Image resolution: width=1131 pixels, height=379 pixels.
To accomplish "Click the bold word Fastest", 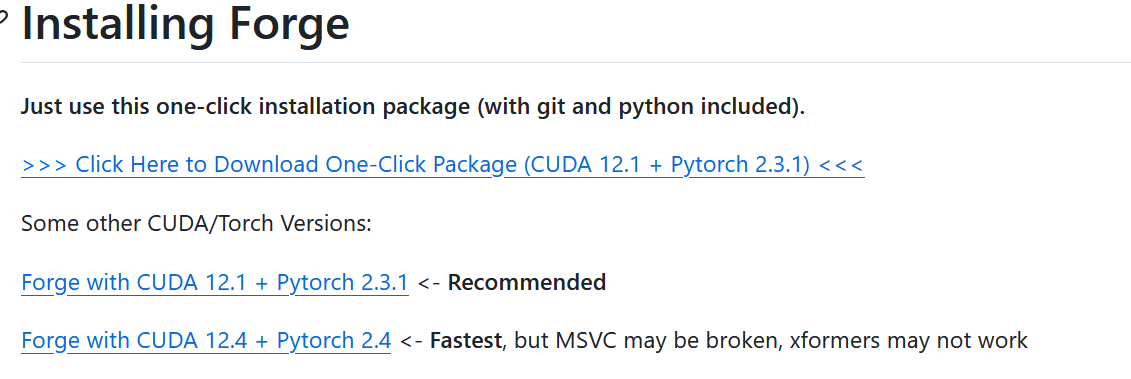I will click(x=465, y=339).
